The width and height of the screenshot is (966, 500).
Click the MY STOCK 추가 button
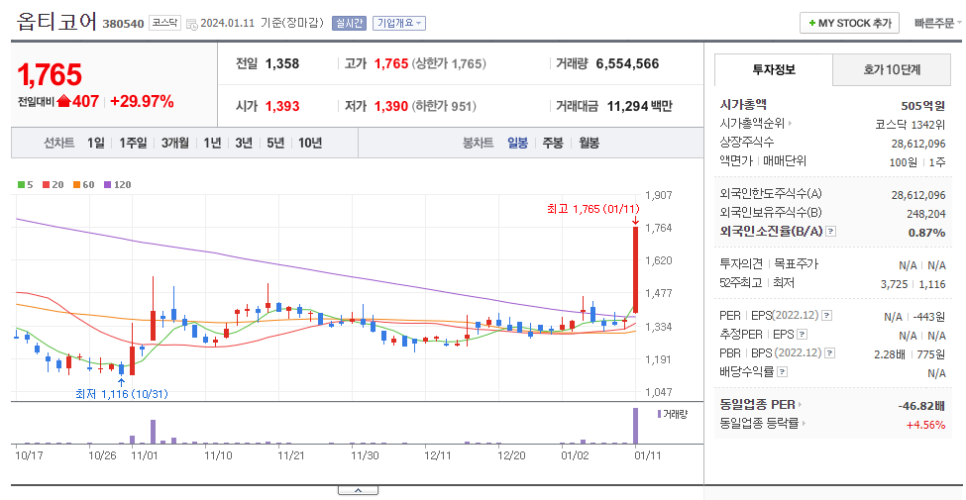tap(850, 23)
